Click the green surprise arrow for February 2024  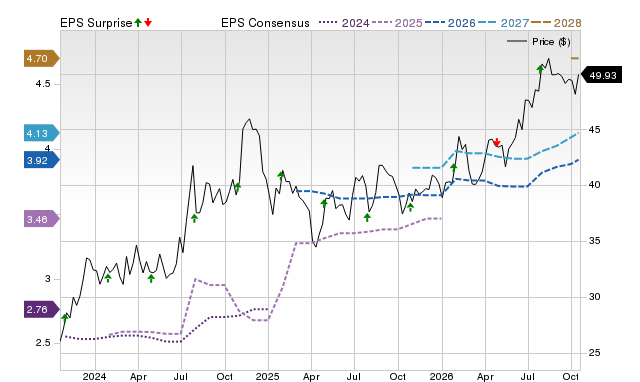(108, 278)
